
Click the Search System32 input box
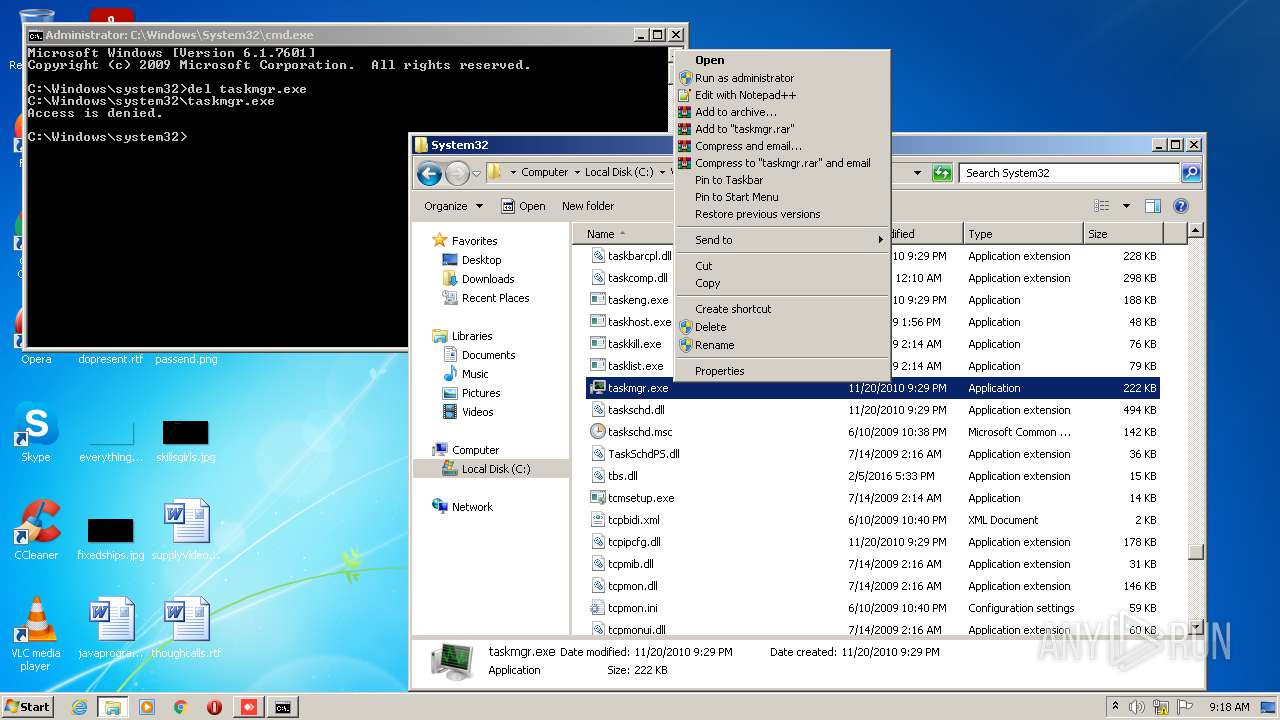point(1069,173)
